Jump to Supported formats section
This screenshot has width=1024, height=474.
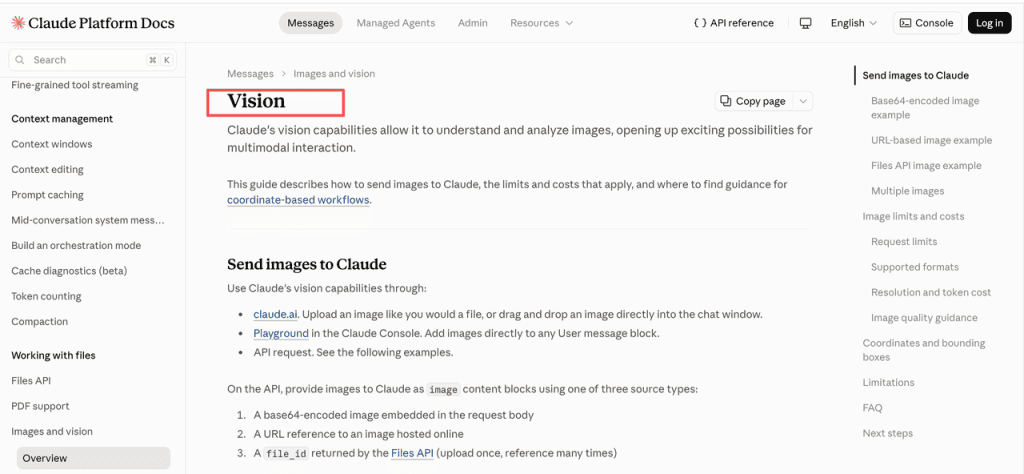click(914, 267)
